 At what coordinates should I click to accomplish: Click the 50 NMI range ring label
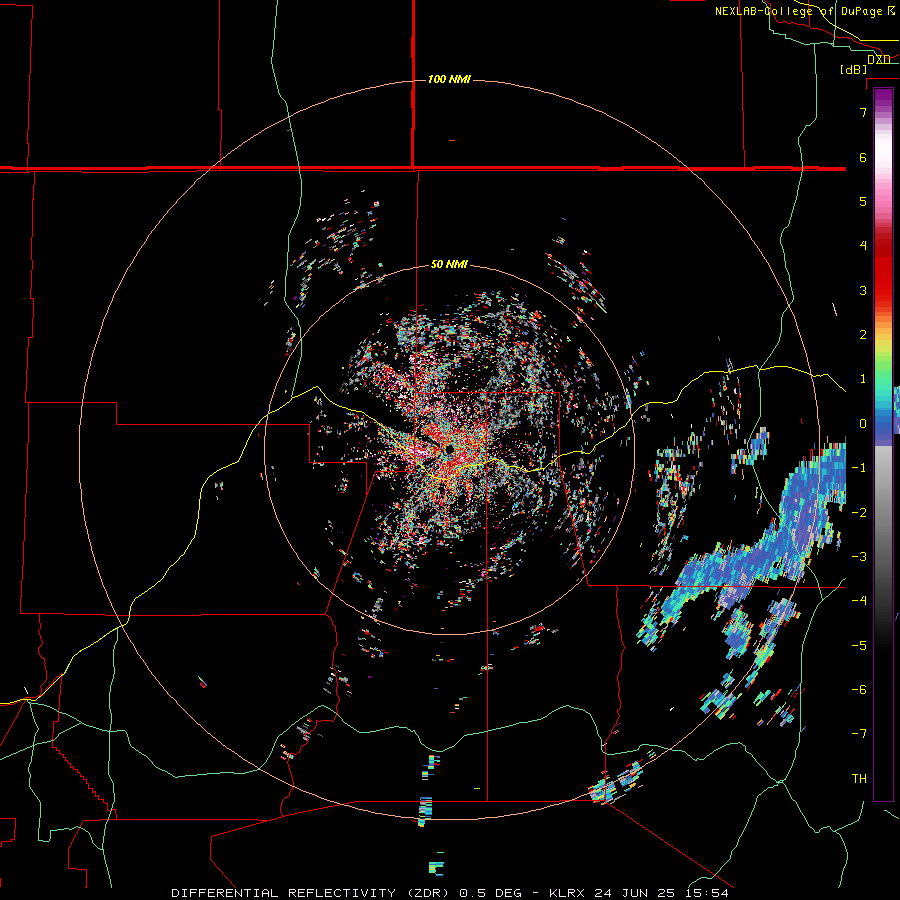tap(449, 265)
